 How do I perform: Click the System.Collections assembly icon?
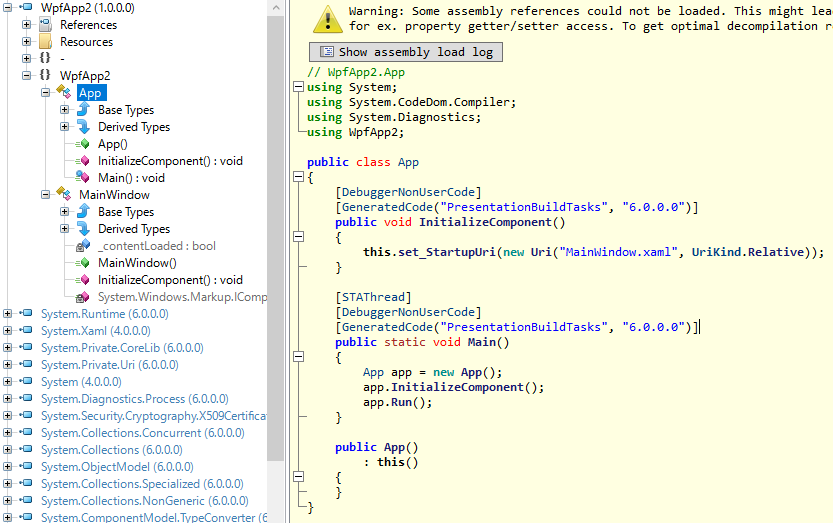coord(26,449)
